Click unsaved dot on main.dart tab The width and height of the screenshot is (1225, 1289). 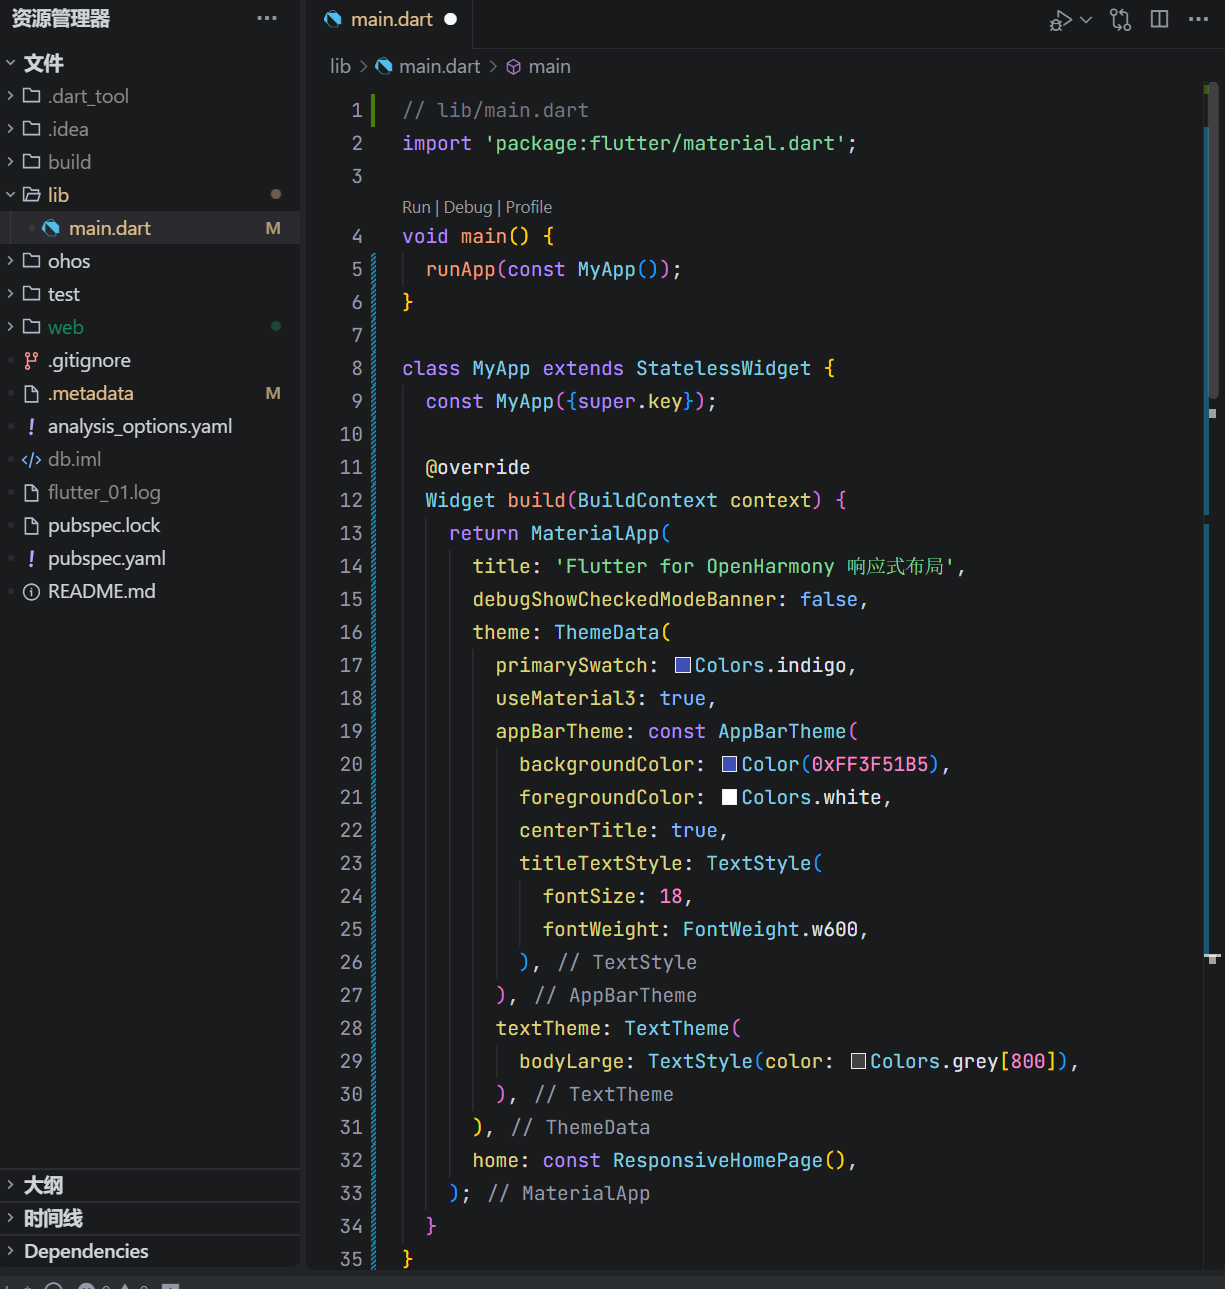pyautogui.click(x=450, y=19)
